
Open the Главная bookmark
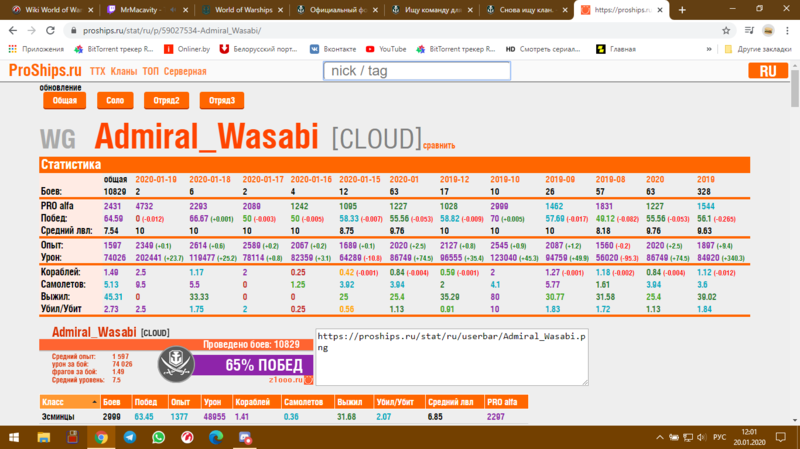[616, 49]
